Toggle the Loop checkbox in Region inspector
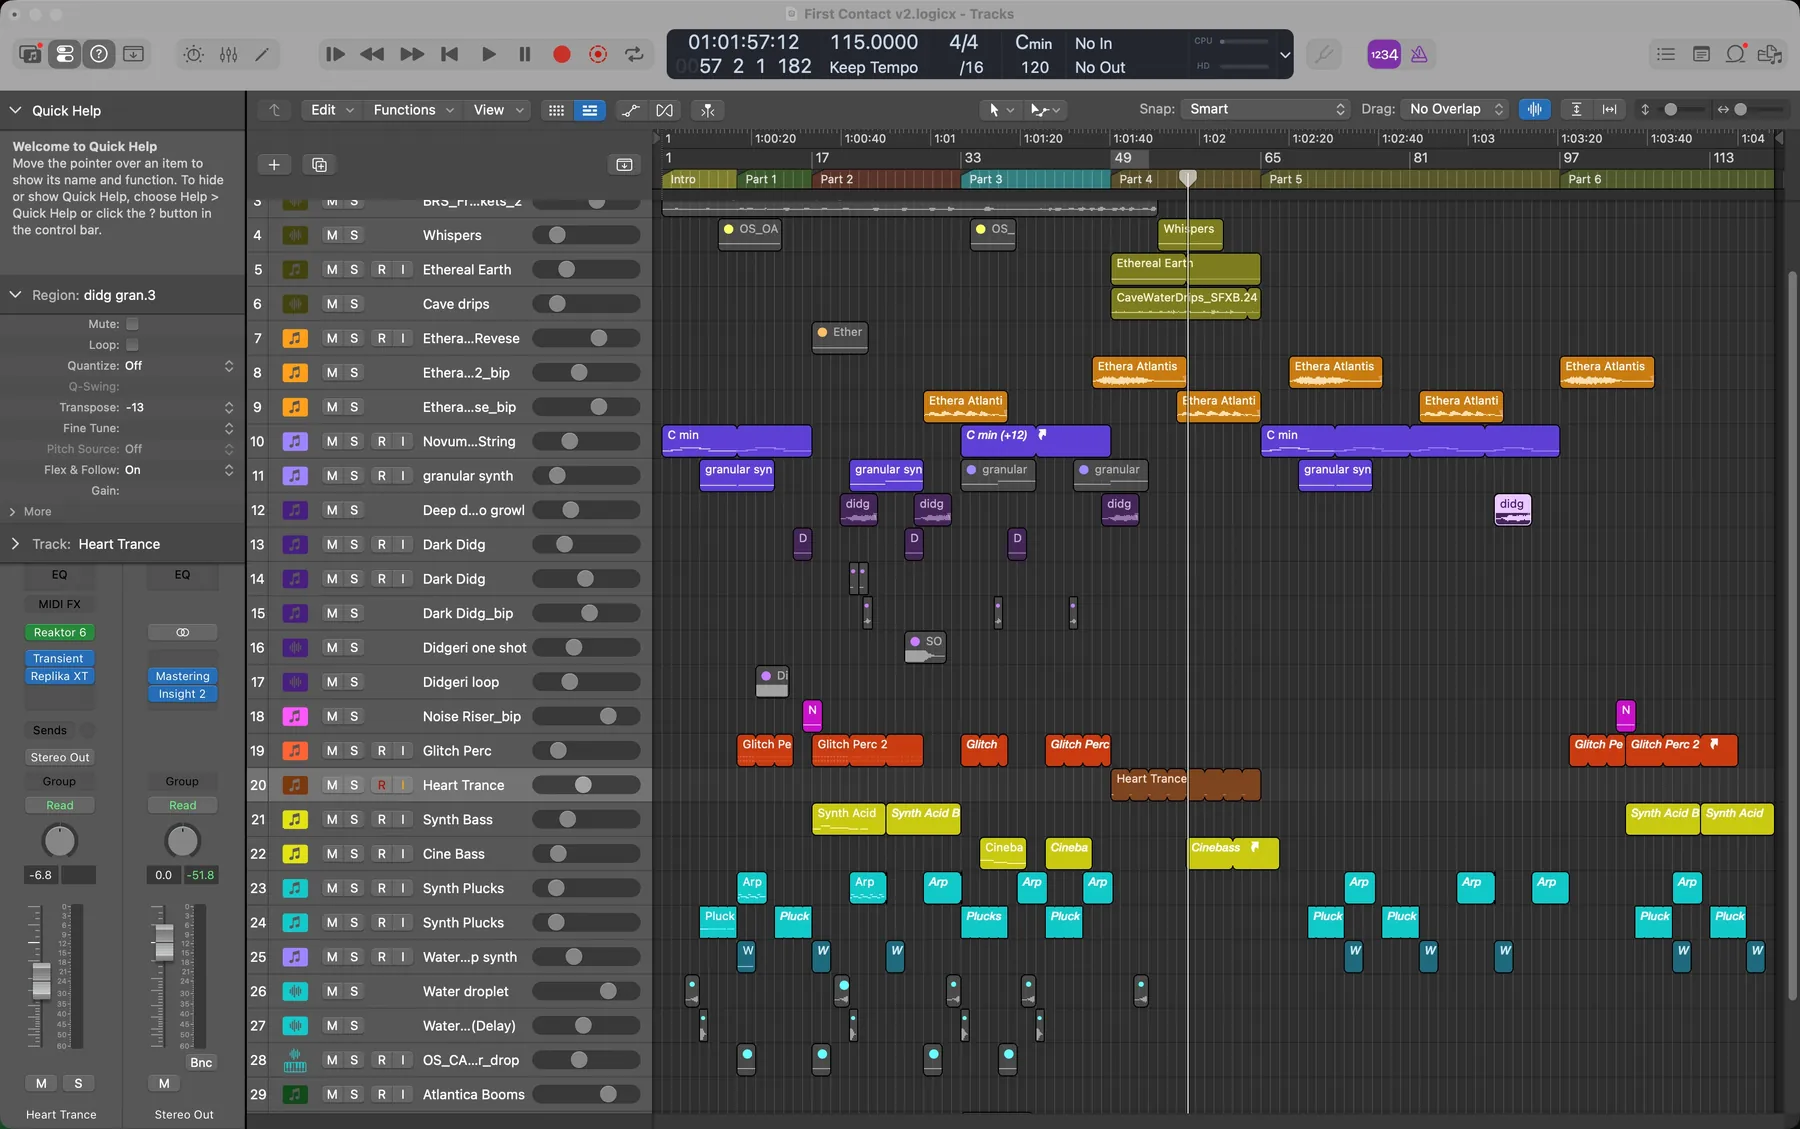 pyautogui.click(x=132, y=345)
